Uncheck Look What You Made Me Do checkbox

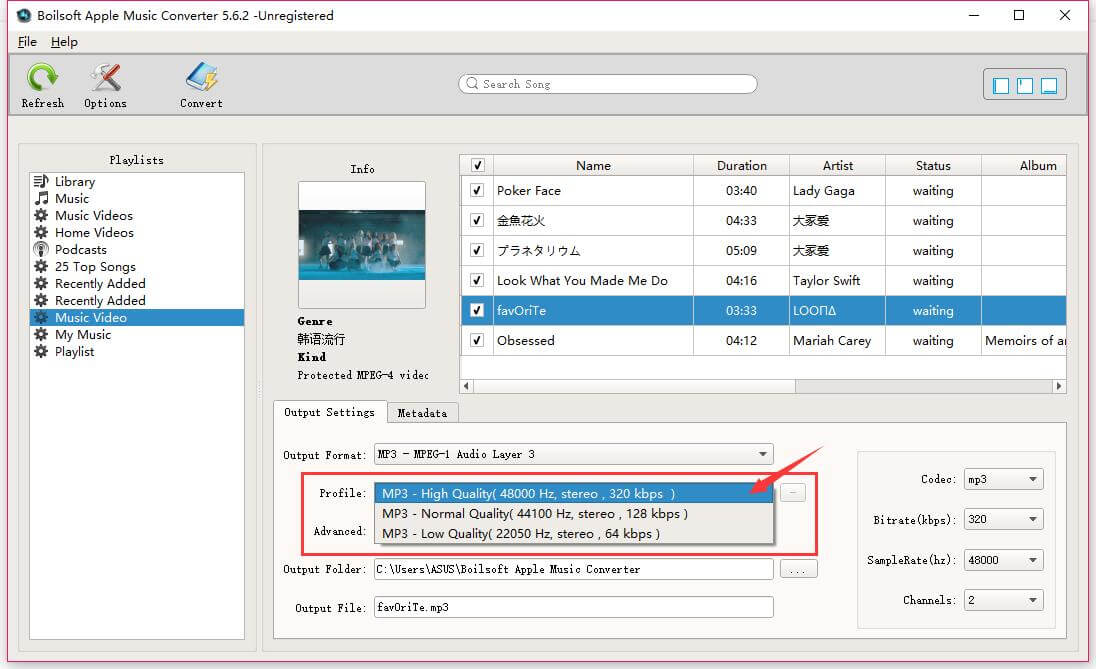(477, 280)
